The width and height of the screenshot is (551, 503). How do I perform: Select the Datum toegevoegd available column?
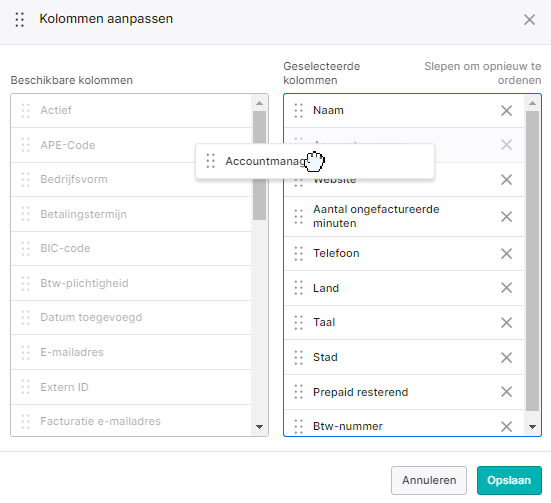(131, 317)
